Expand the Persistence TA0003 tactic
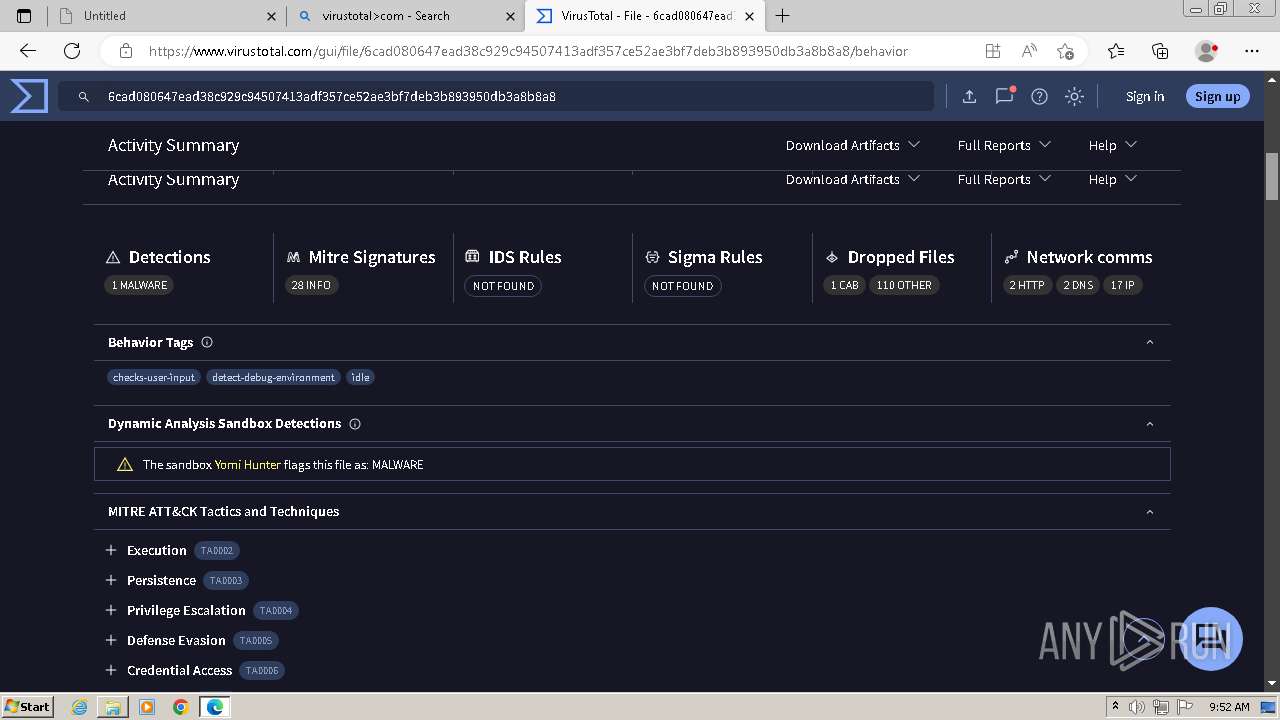 [x=111, y=580]
